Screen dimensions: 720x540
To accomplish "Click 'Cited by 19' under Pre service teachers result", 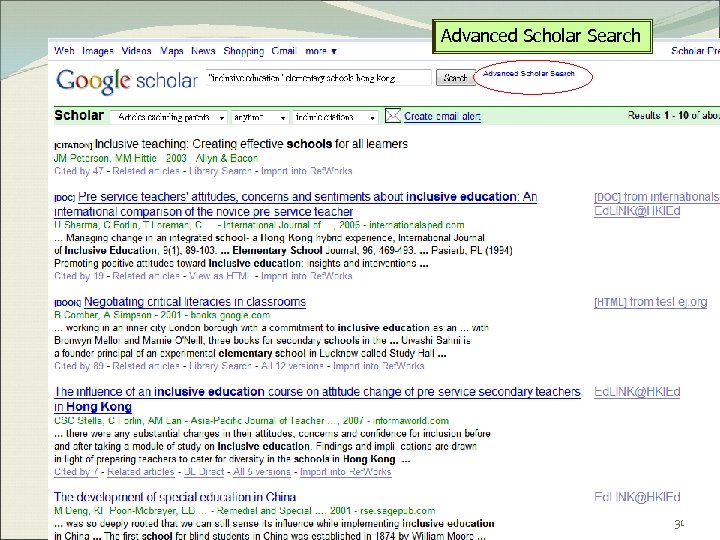I will tap(79, 276).
